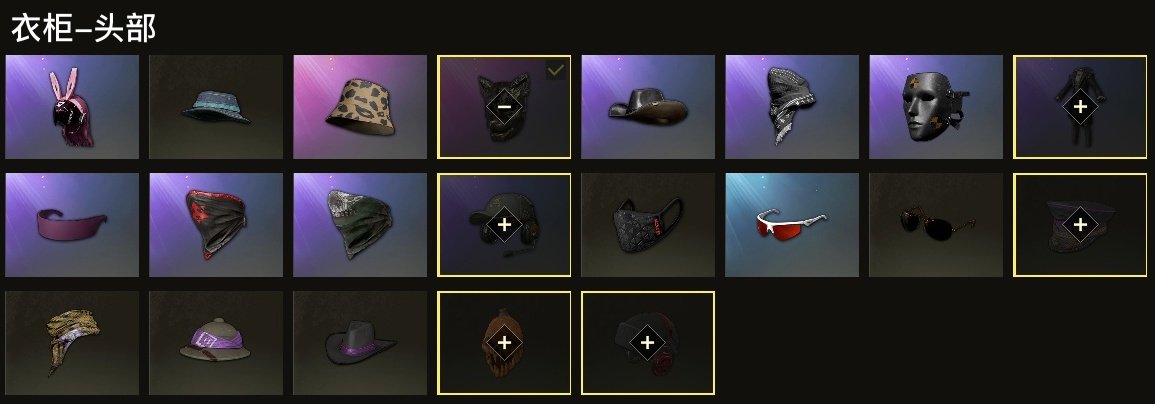Viewport: 1155px width, 404px height.
Task: Add the beanie with red headphones
Action: click(x=648, y=343)
